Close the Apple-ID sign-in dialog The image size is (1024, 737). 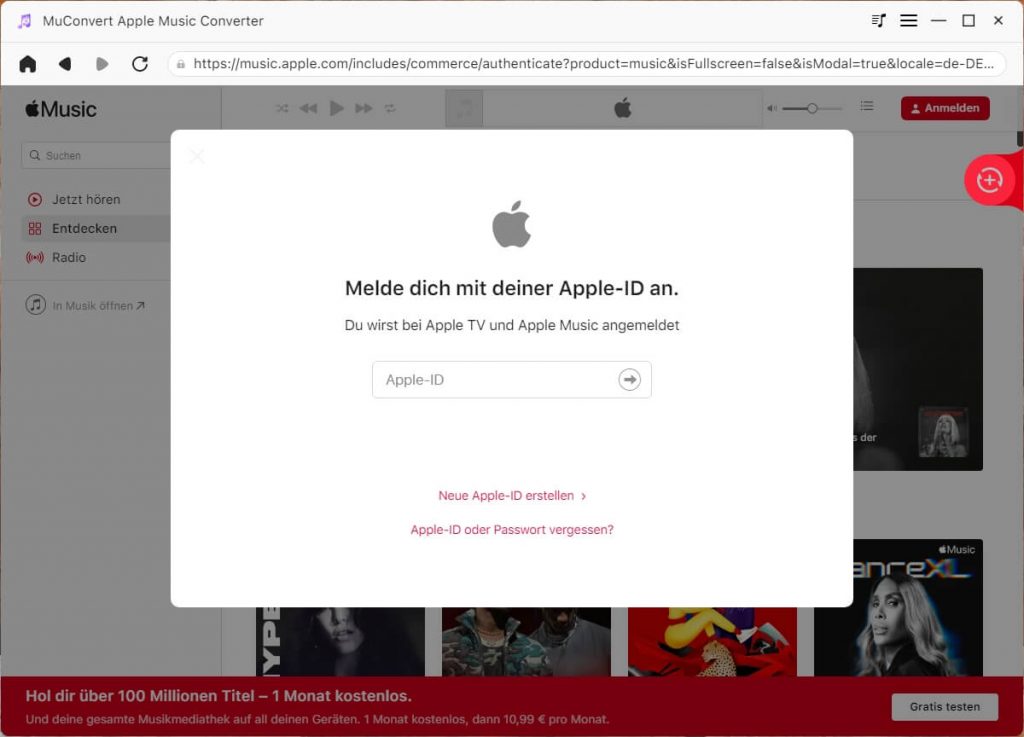point(197,156)
